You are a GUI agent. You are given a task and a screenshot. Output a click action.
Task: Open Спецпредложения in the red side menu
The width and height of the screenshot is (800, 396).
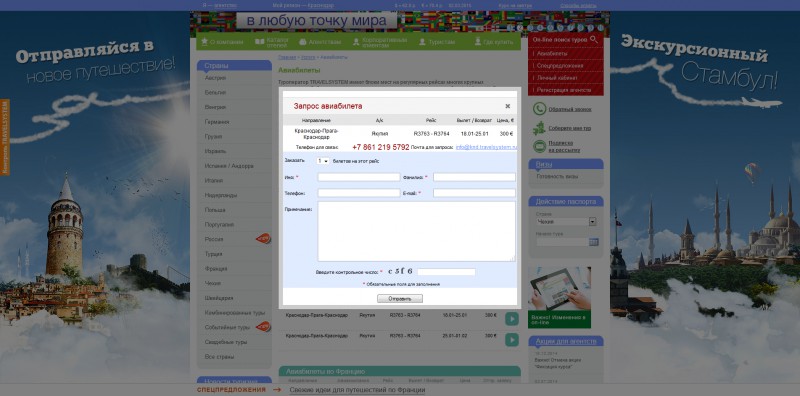pyautogui.click(x=560, y=66)
